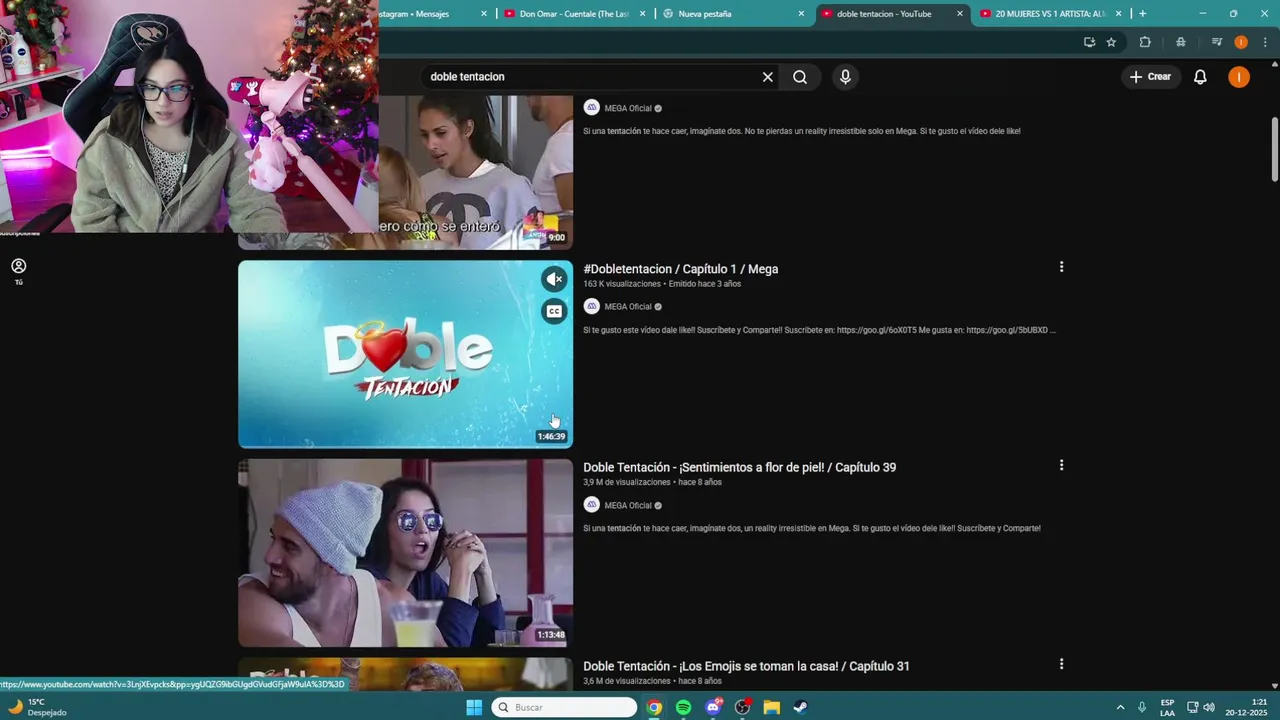
Task: Open the media controls icon in Chrome toolbar
Action: click(x=1217, y=42)
